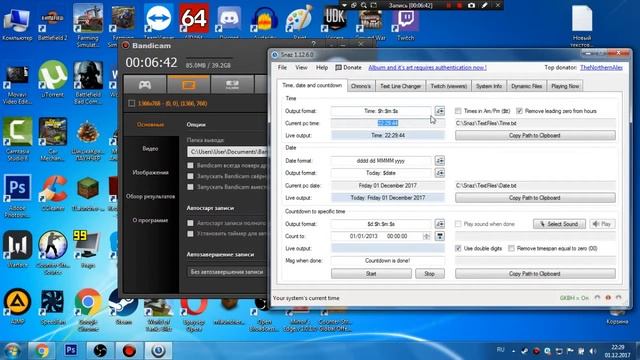640x360 pixels.
Task: Click the volume speaker tray icon
Action: [593, 351]
